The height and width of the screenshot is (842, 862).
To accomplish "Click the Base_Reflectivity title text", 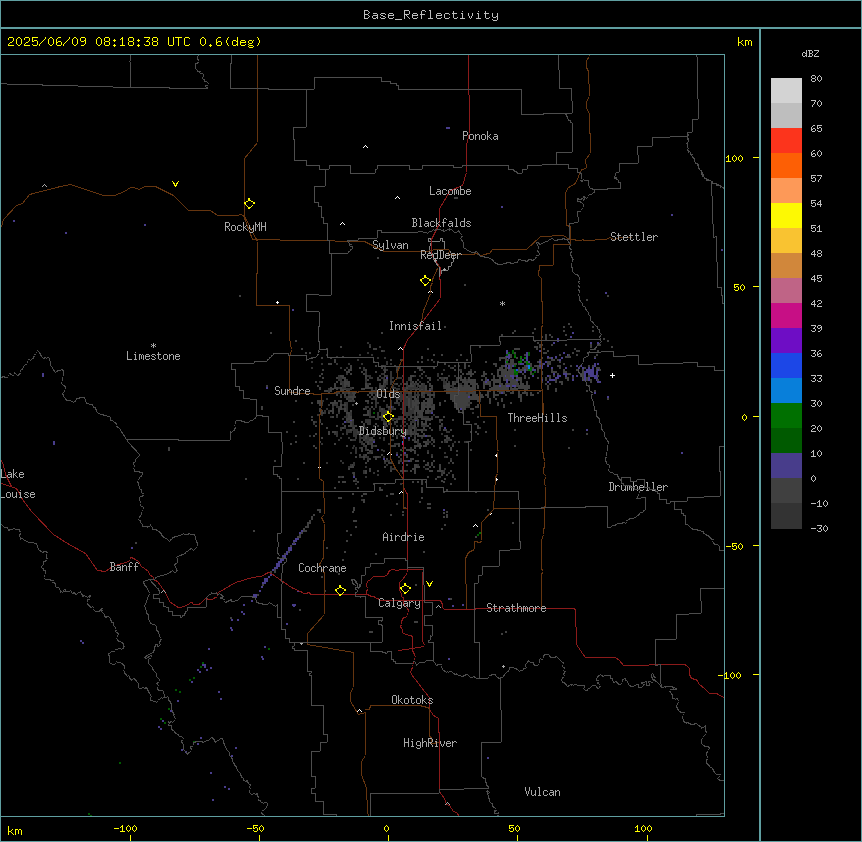I will click(x=431, y=15).
